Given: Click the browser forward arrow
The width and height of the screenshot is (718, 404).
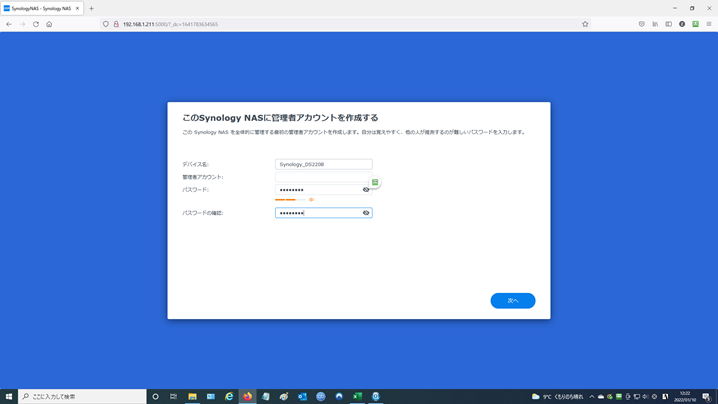Looking at the screenshot, I should tap(22, 24).
